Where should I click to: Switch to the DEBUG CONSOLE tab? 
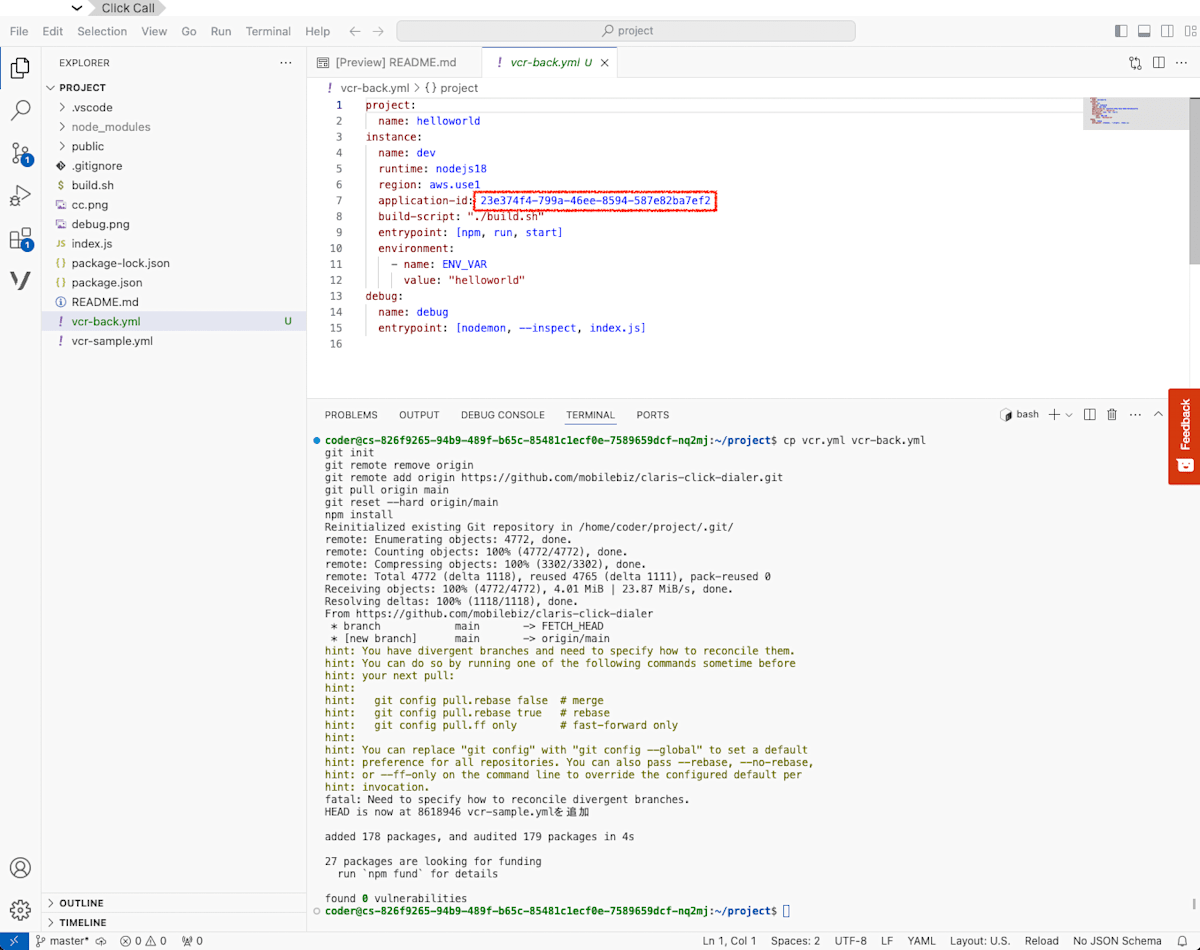(x=503, y=415)
